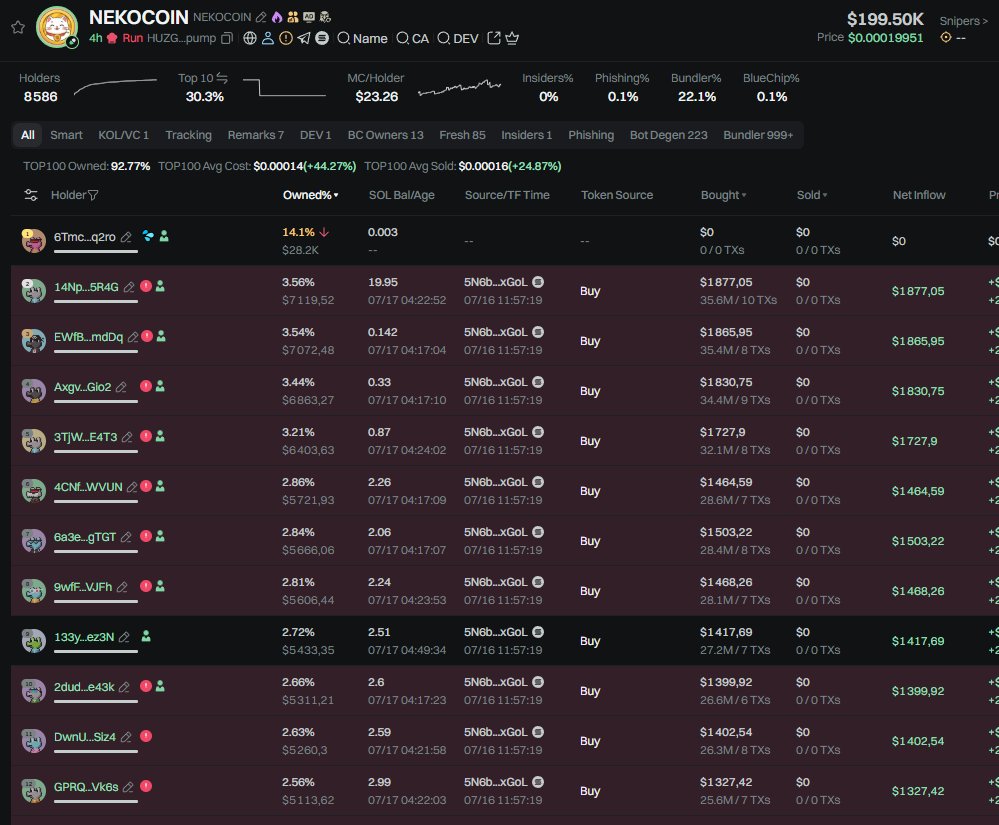Screen dimensions: 999x825
Task: Click the green person icon on 133y...ez3N row
Action: point(146,636)
